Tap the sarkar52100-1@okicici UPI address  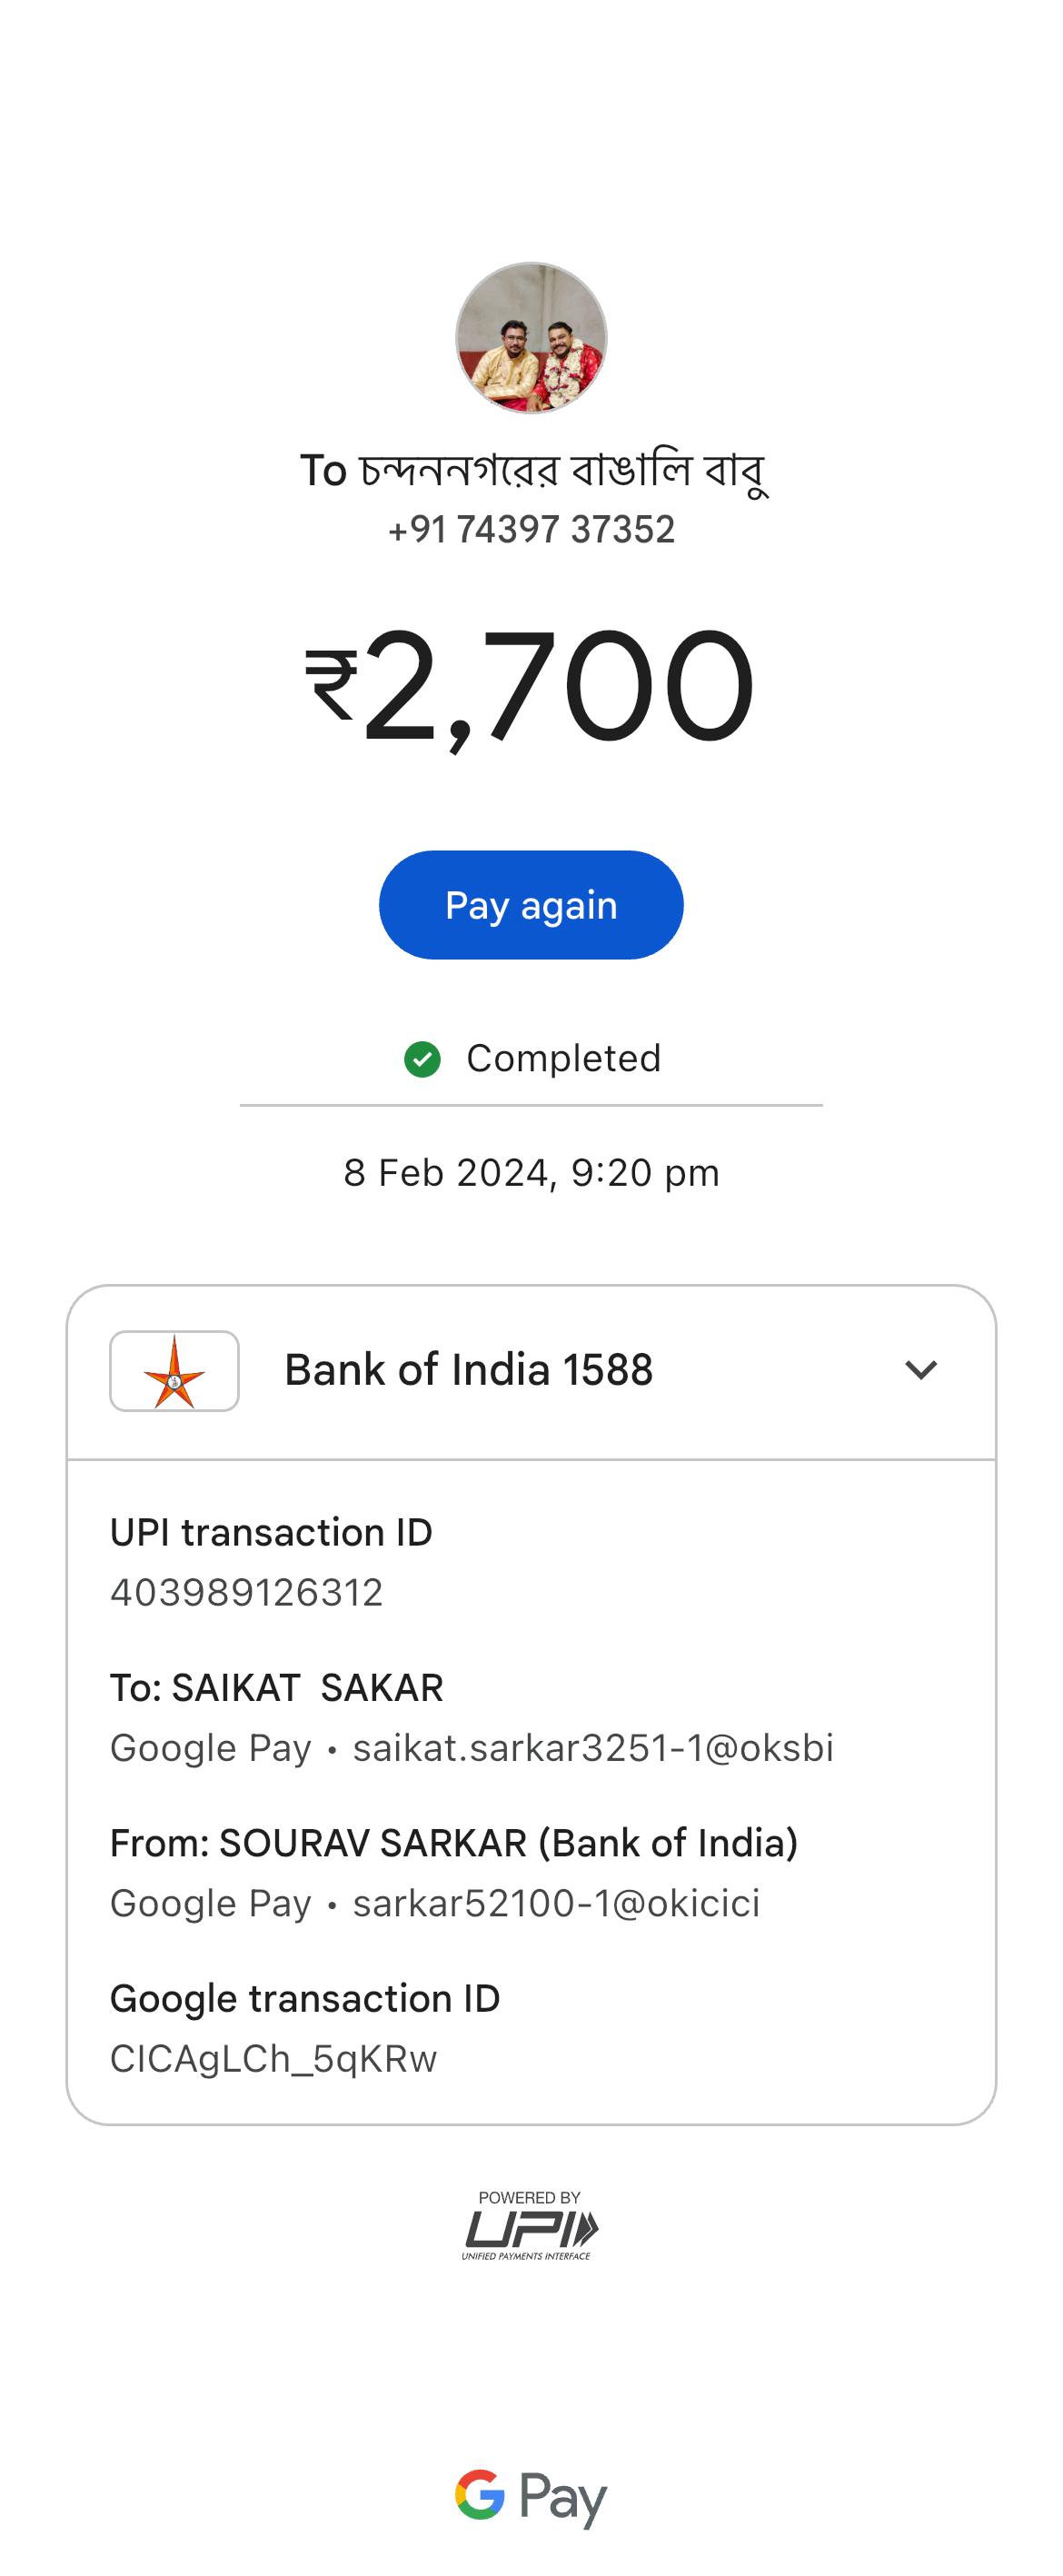[x=556, y=1903]
